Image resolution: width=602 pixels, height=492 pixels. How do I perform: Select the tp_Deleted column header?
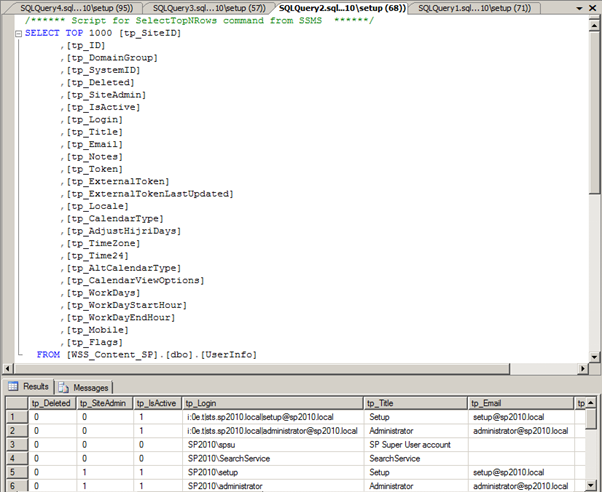[x=54, y=402]
